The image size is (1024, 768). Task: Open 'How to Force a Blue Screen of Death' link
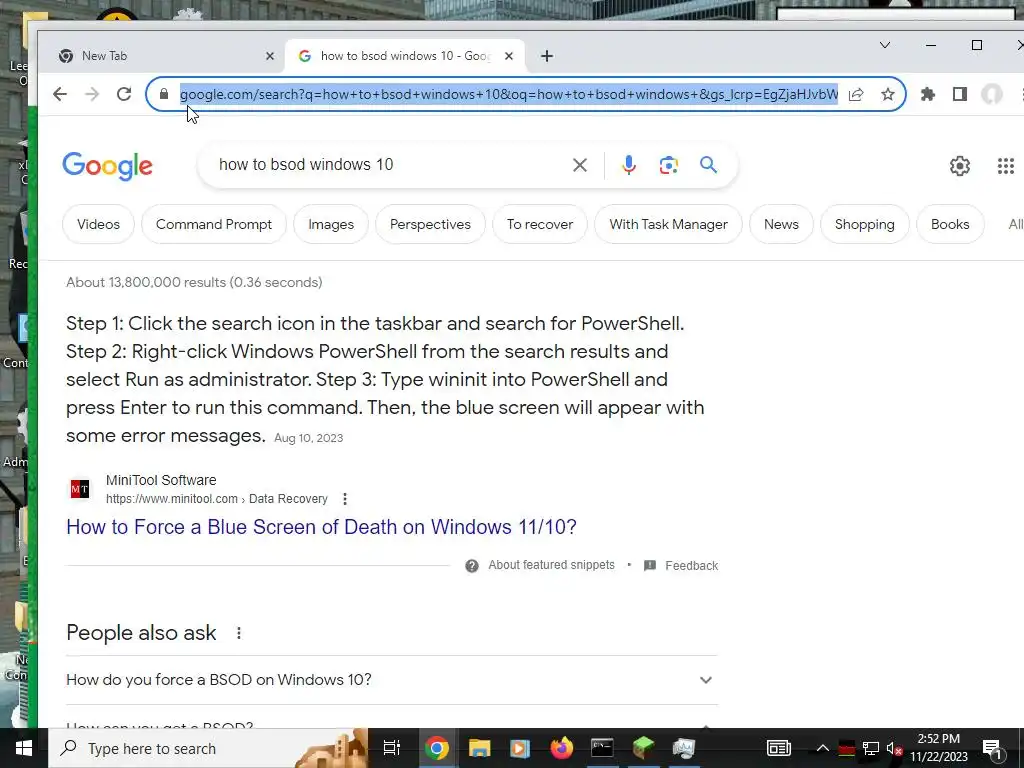point(321,527)
